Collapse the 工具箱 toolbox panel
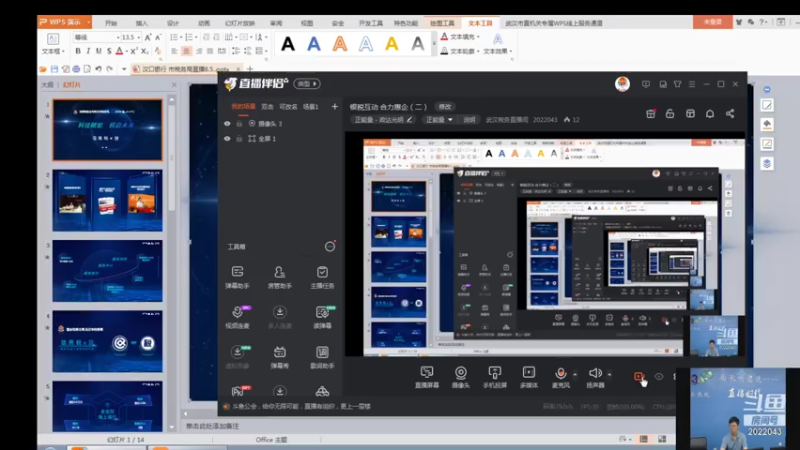800x450 pixels. click(x=330, y=246)
